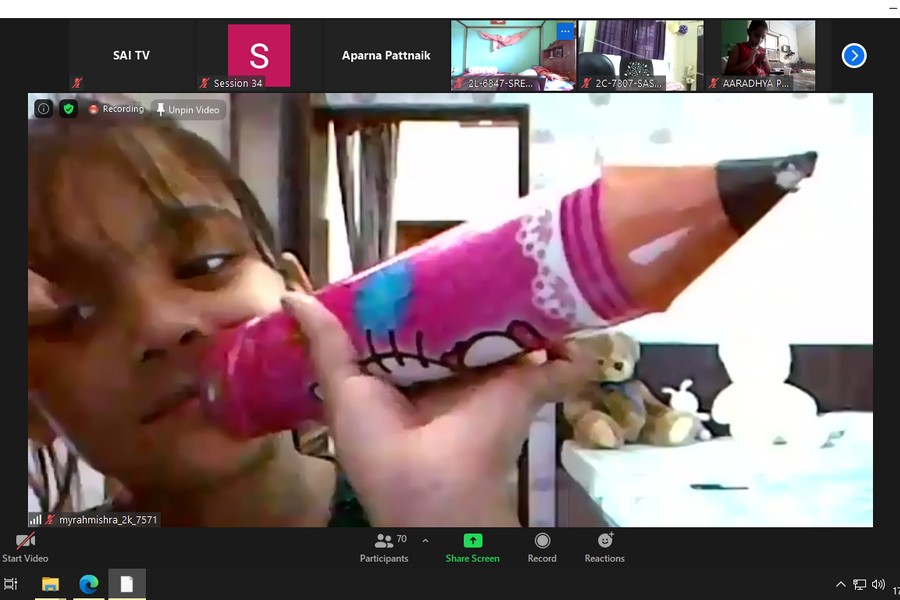Open Task View on the taskbar
The image size is (900, 600).
(11, 585)
